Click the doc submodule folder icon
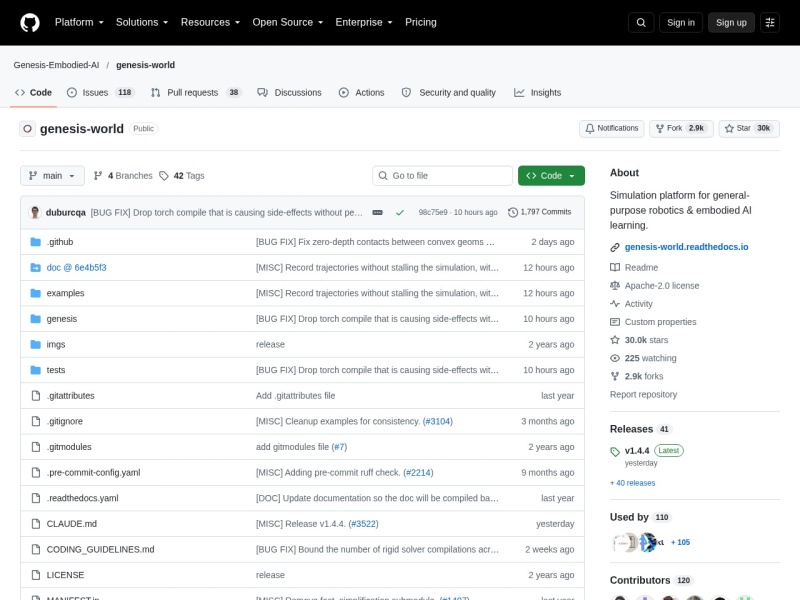Image resolution: width=800 pixels, height=600 pixels. point(35,267)
